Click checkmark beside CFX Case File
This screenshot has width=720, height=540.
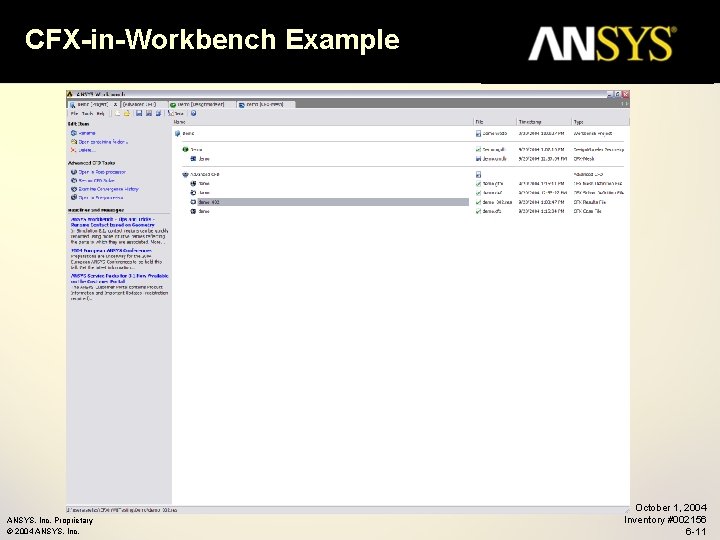pyautogui.click(x=478, y=211)
